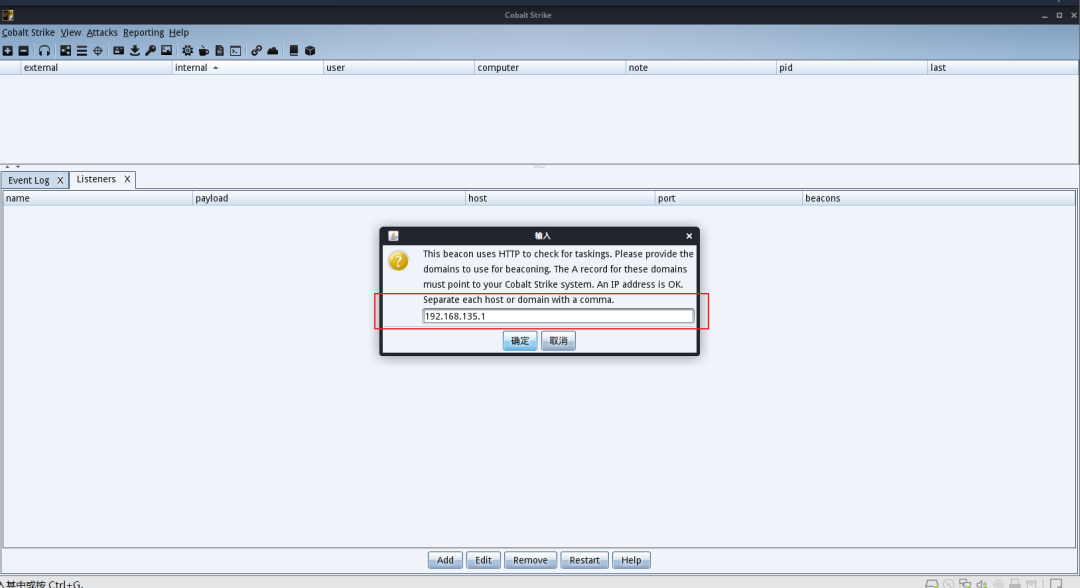
Task: Click the cube About icon in toolbar
Action: coord(310,51)
